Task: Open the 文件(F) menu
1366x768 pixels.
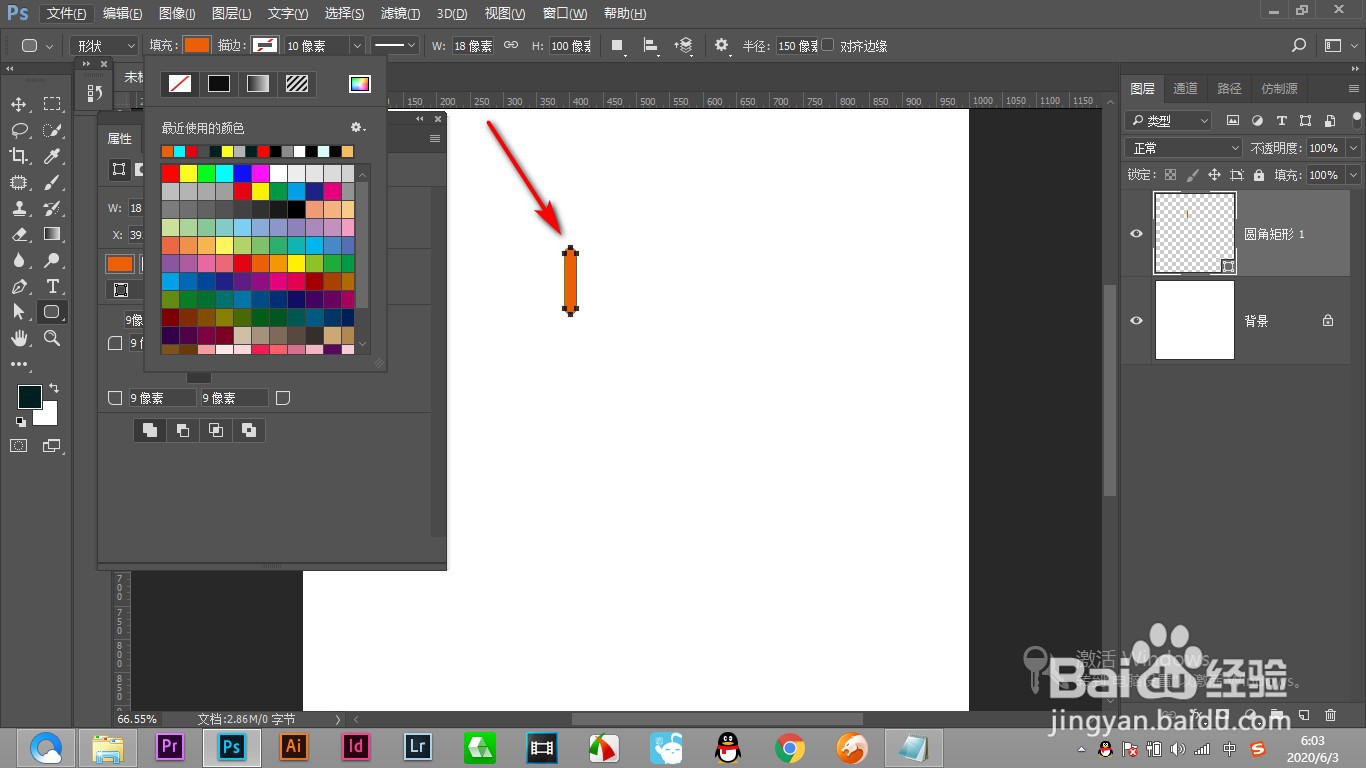Action: pos(67,14)
